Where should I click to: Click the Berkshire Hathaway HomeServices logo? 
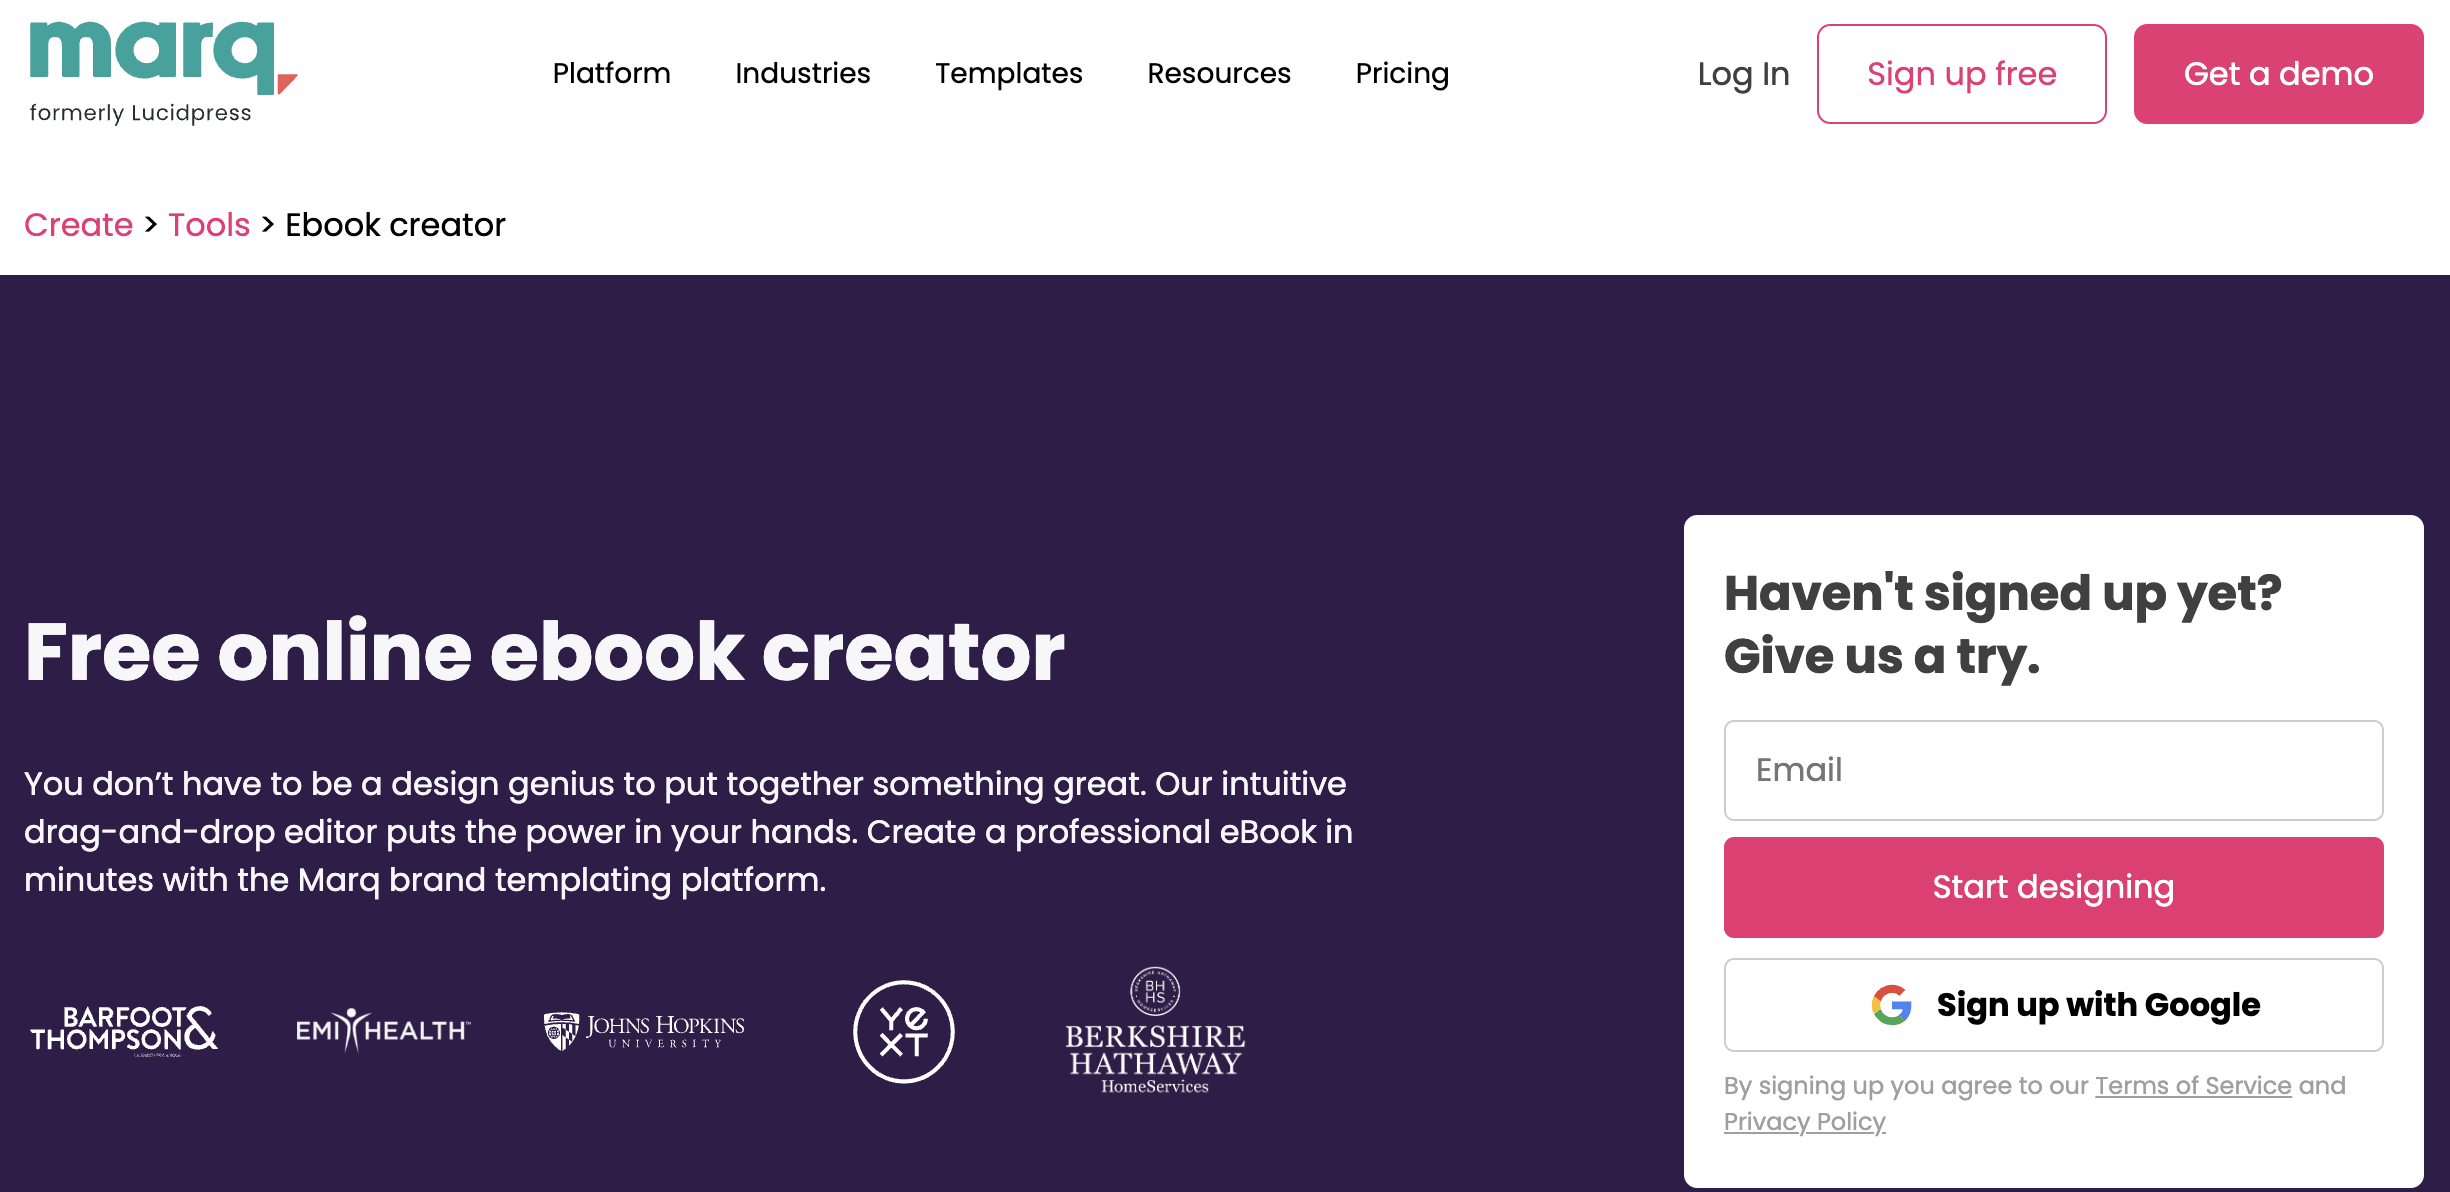1155,1032
